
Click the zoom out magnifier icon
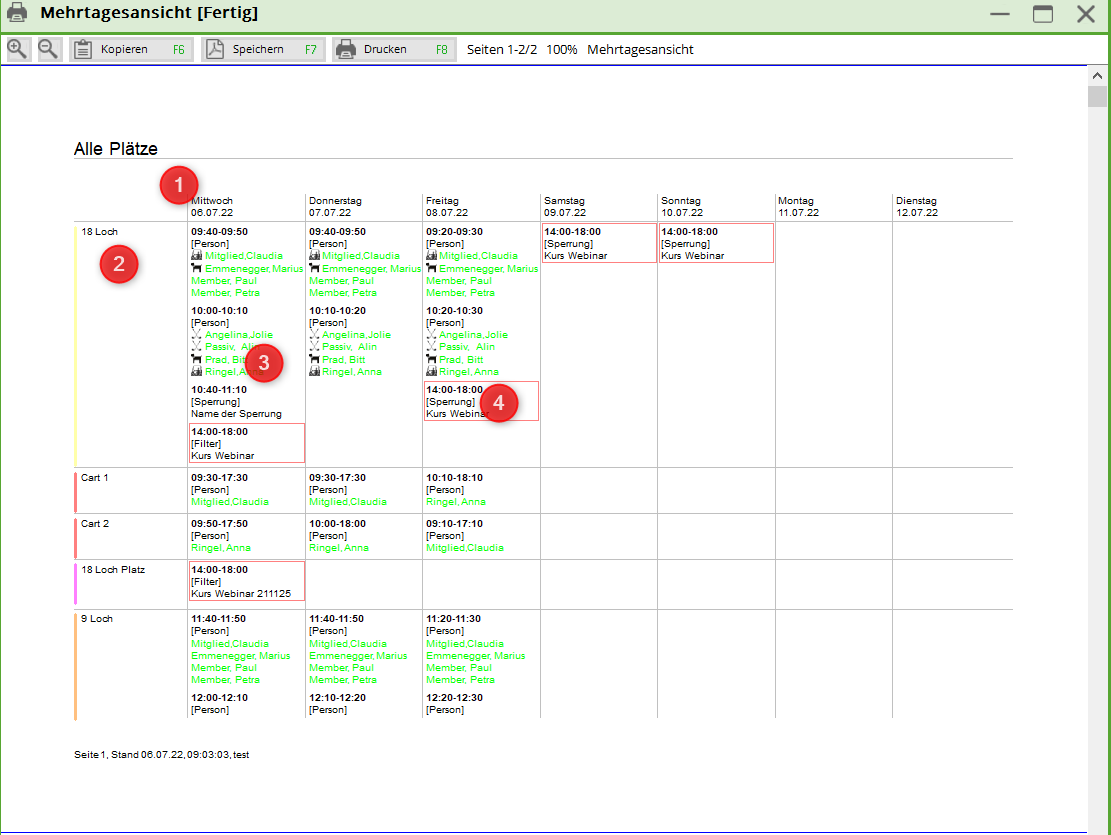(x=49, y=49)
